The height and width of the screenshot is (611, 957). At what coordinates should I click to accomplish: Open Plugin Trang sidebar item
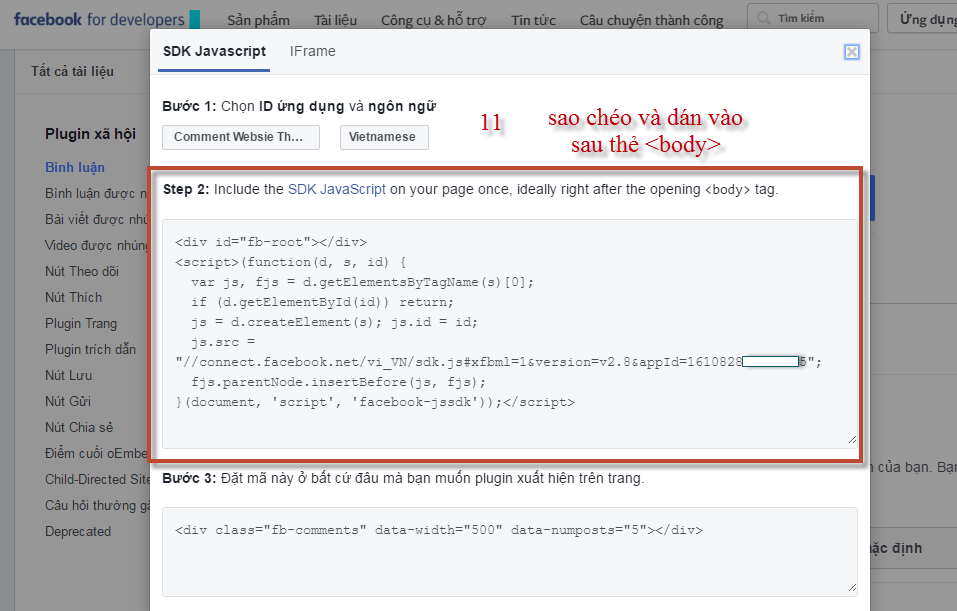pos(81,324)
